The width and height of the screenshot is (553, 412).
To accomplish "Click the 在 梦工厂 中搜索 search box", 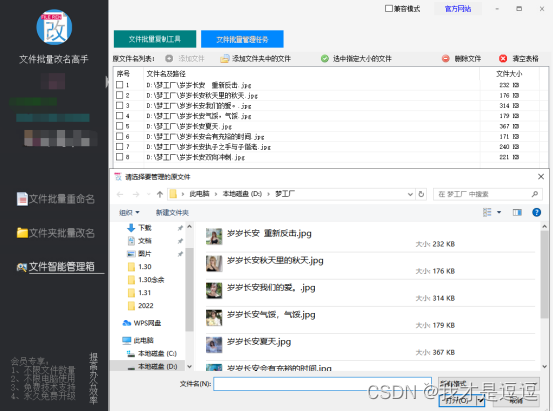I will [487, 194].
